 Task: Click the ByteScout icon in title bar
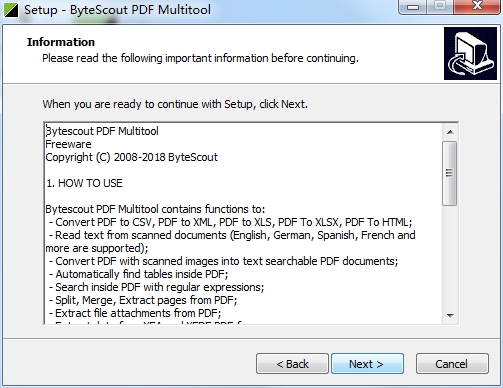(x=11, y=10)
